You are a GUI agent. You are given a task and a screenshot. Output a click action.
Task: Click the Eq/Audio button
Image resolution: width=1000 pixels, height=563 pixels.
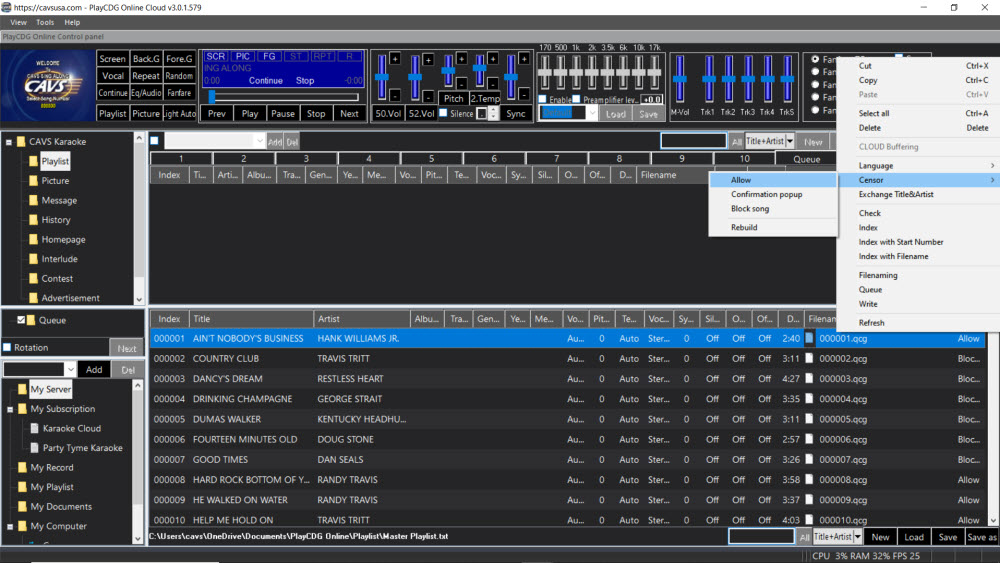point(146,93)
